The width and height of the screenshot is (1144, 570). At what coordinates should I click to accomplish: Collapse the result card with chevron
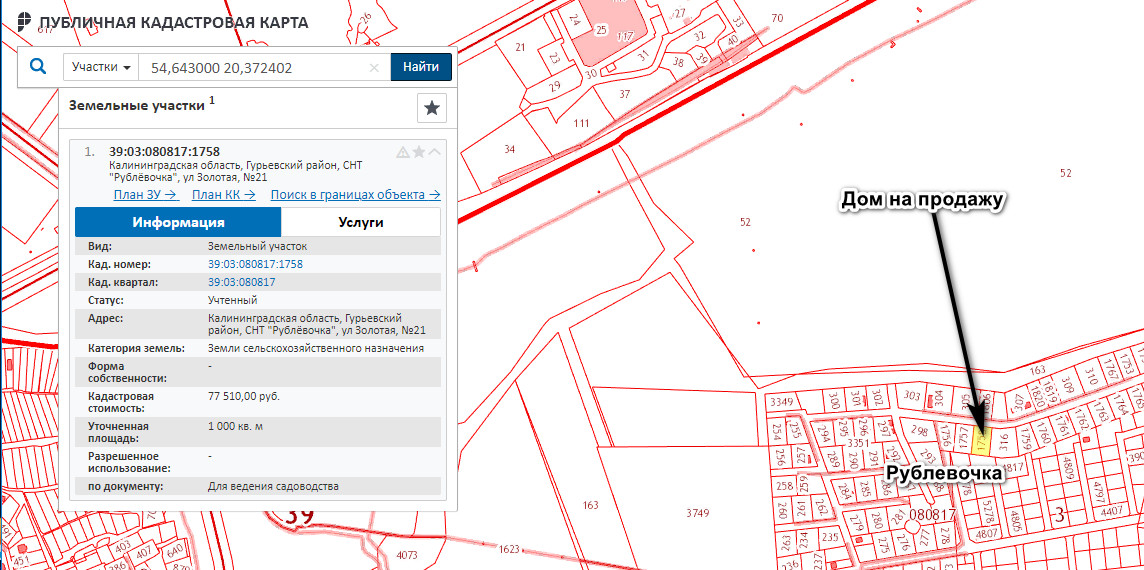[x=434, y=152]
